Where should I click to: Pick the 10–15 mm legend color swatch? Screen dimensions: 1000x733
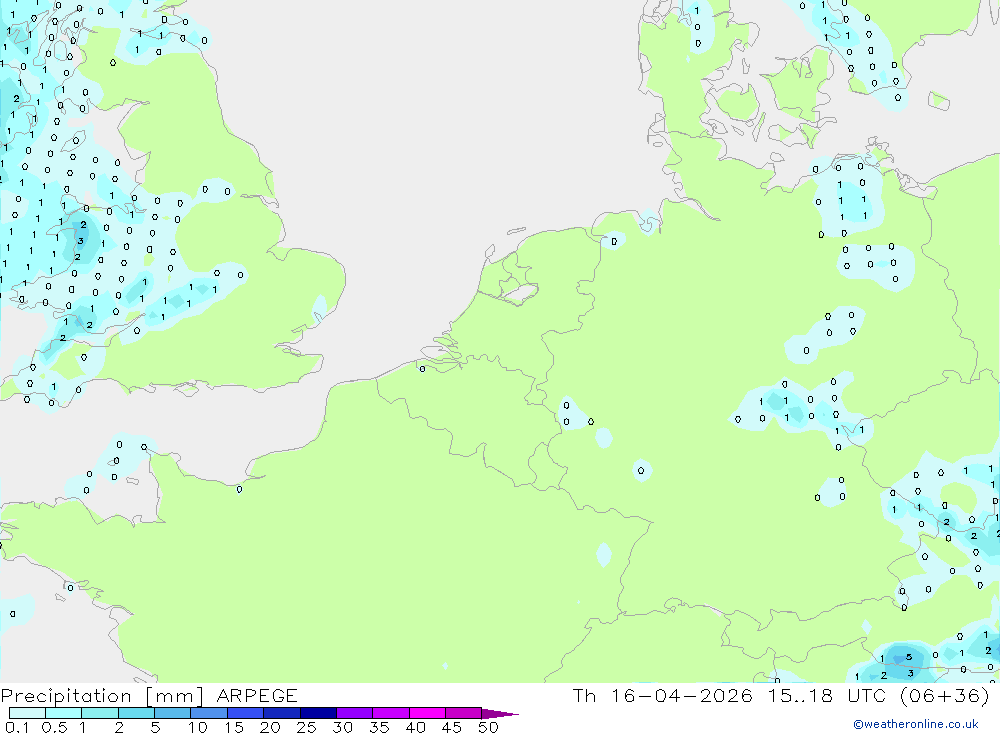point(209,713)
